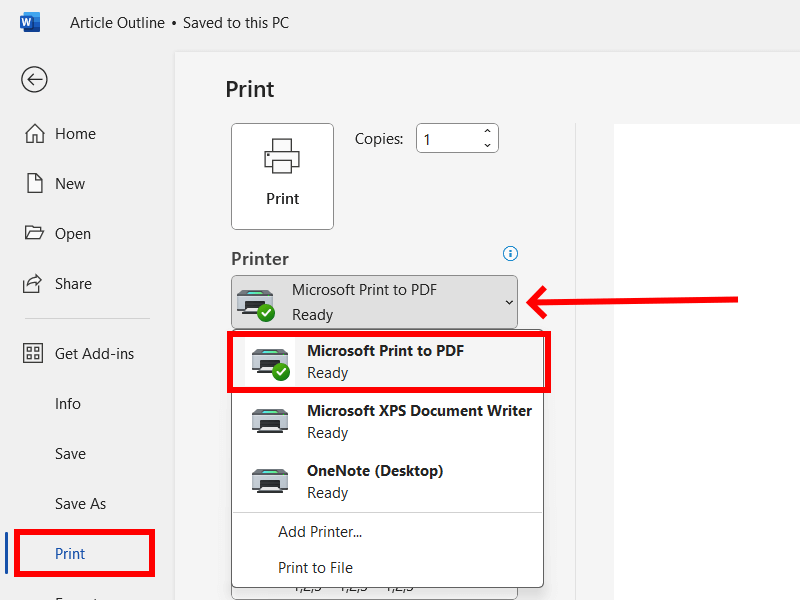The width and height of the screenshot is (800, 600).
Task: Select Save As in the sidebar
Action: coord(80,503)
